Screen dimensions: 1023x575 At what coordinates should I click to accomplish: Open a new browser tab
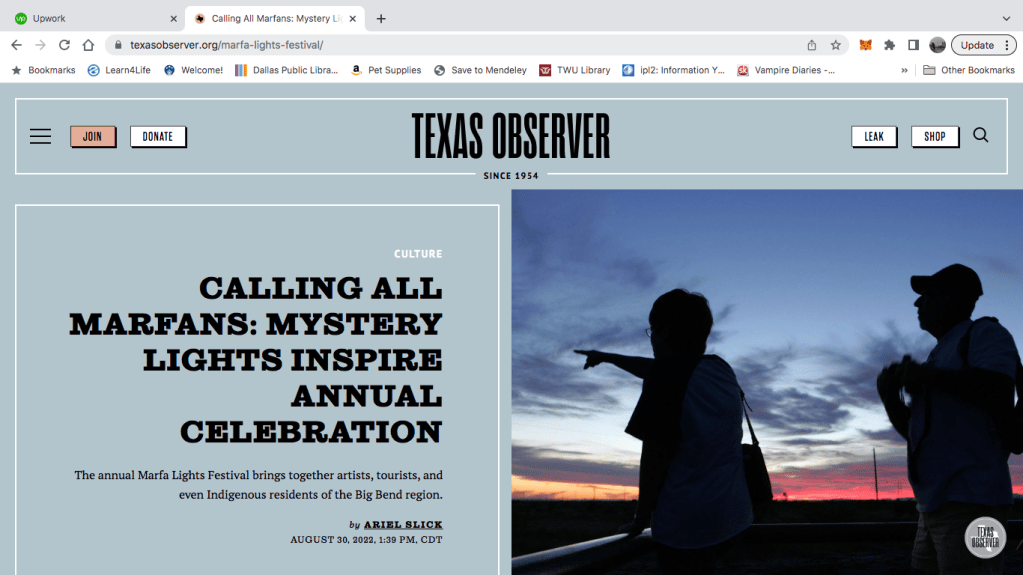(x=381, y=18)
